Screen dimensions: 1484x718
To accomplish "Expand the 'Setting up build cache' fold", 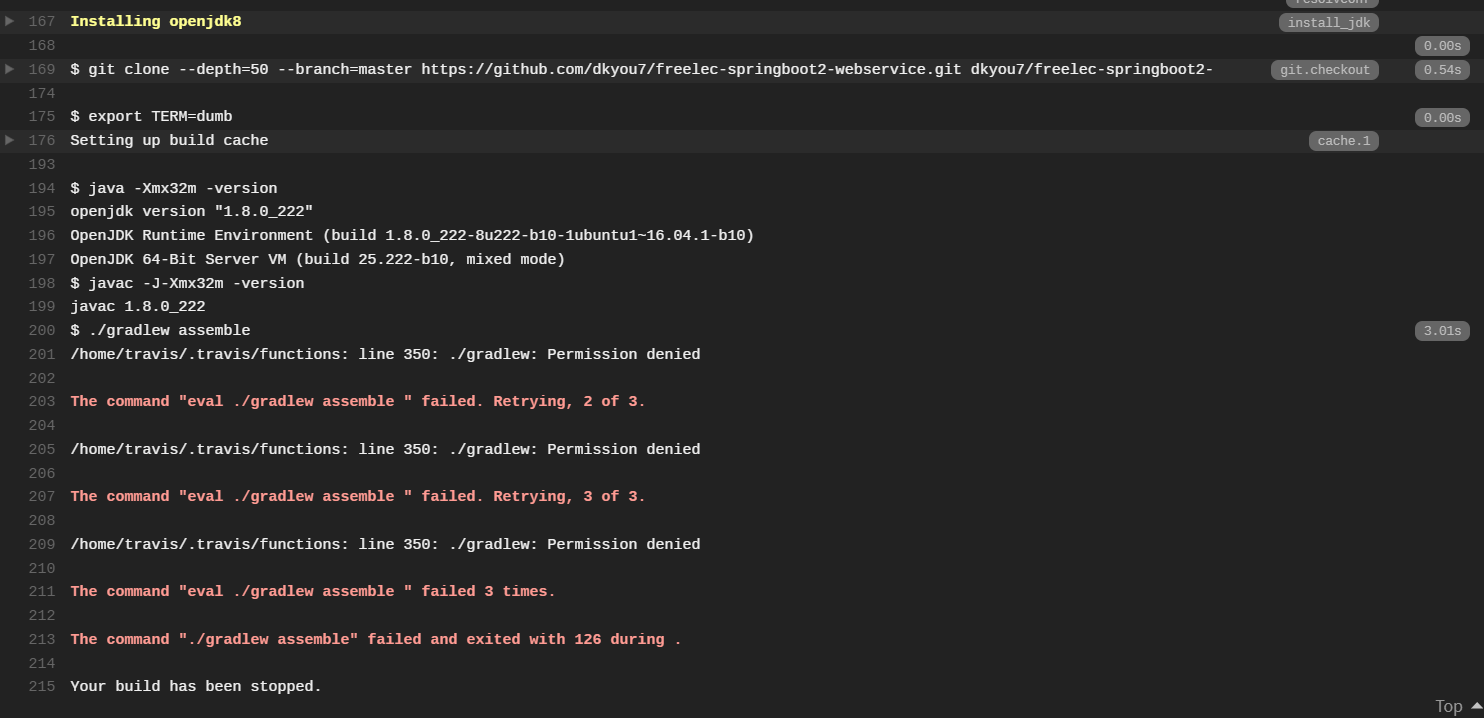I will coord(10,140).
